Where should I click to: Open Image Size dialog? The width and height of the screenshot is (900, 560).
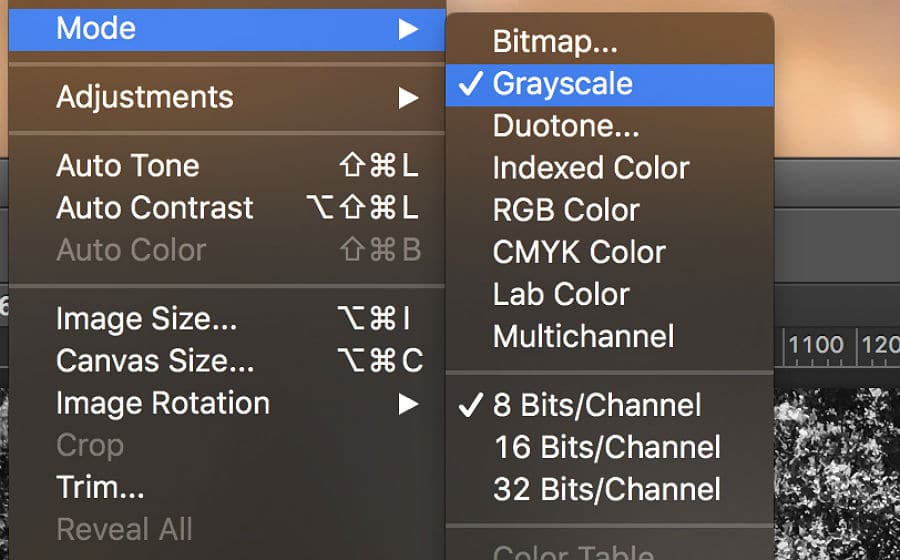146,320
